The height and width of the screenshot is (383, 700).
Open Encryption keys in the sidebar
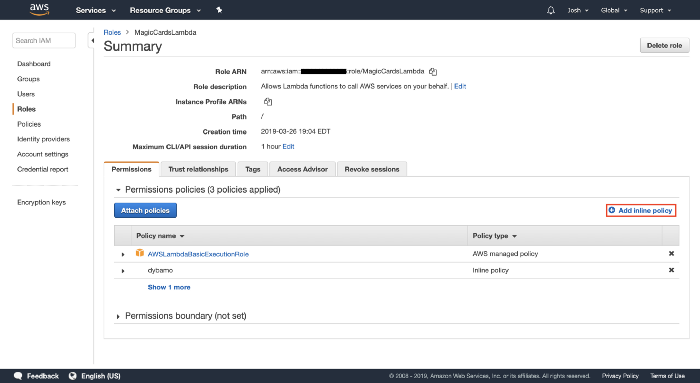[42, 202]
